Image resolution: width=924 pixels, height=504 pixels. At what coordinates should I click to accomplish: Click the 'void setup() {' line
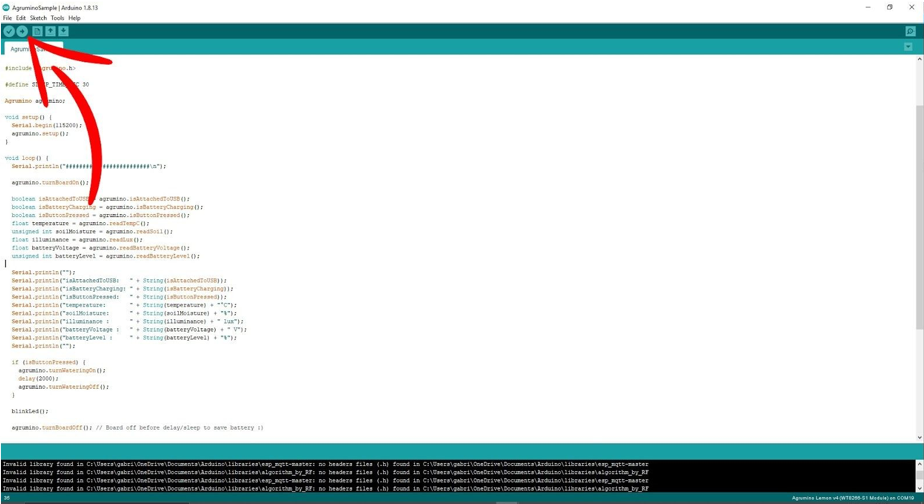28,117
